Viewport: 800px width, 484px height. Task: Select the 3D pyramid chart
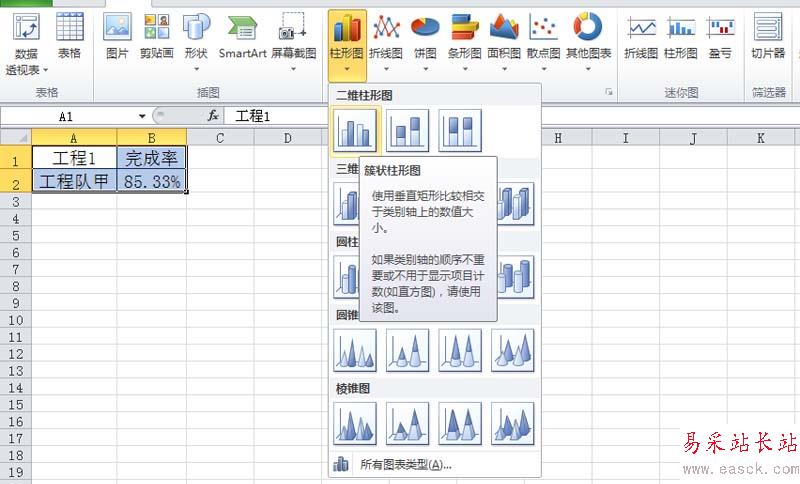[513, 424]
